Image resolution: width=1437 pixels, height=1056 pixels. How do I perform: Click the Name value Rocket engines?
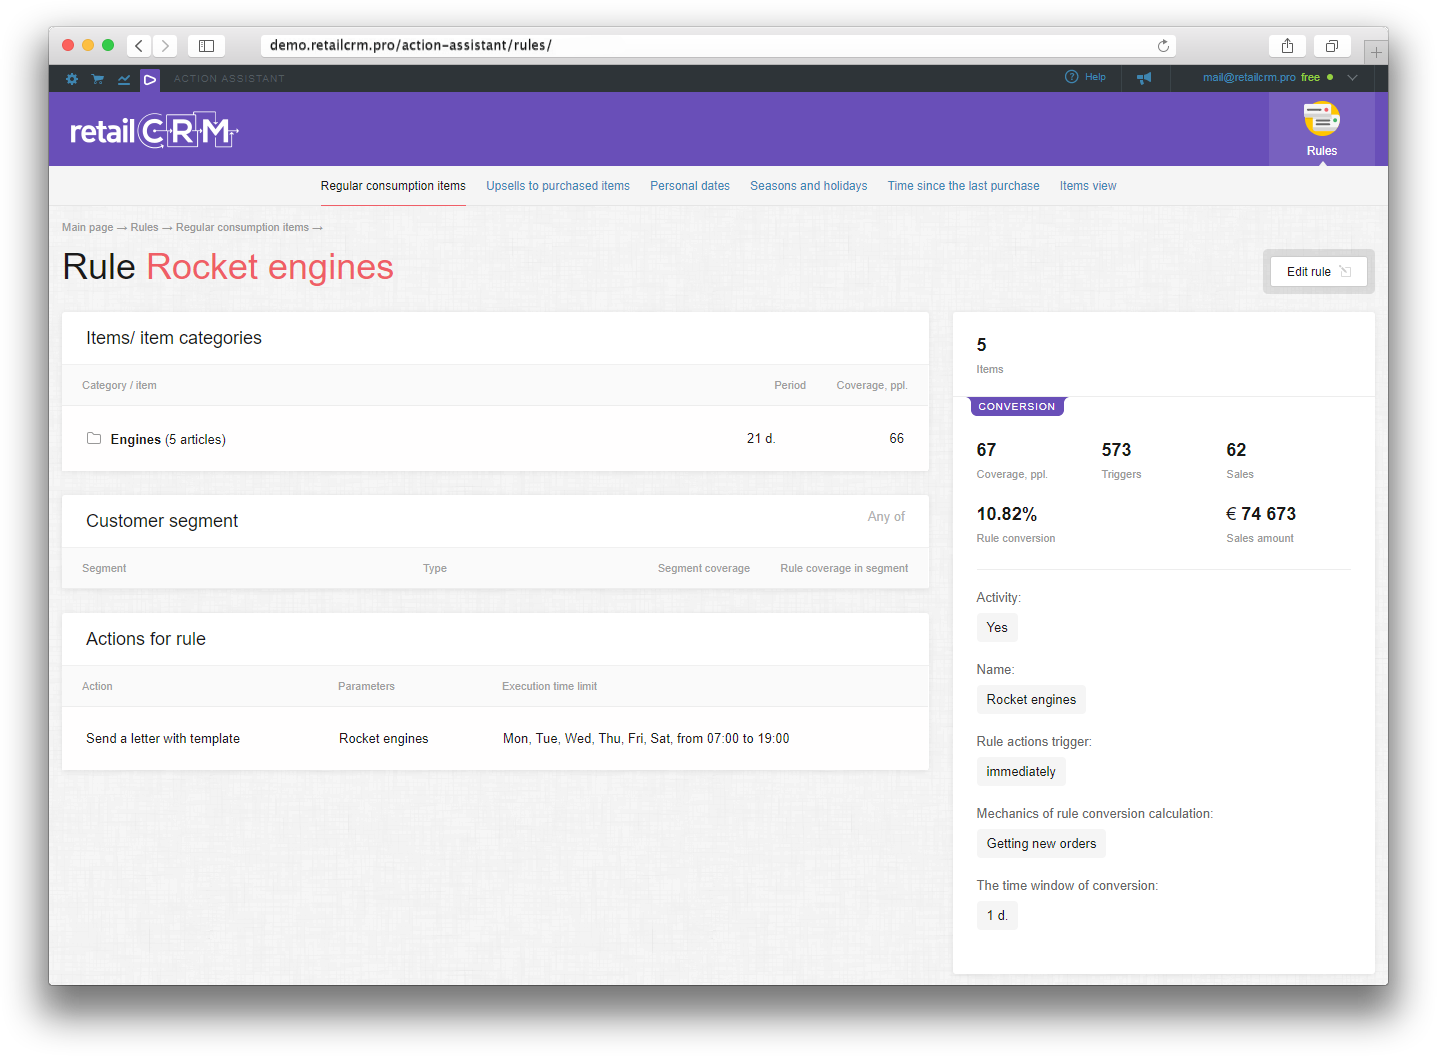coord(1031,700)
